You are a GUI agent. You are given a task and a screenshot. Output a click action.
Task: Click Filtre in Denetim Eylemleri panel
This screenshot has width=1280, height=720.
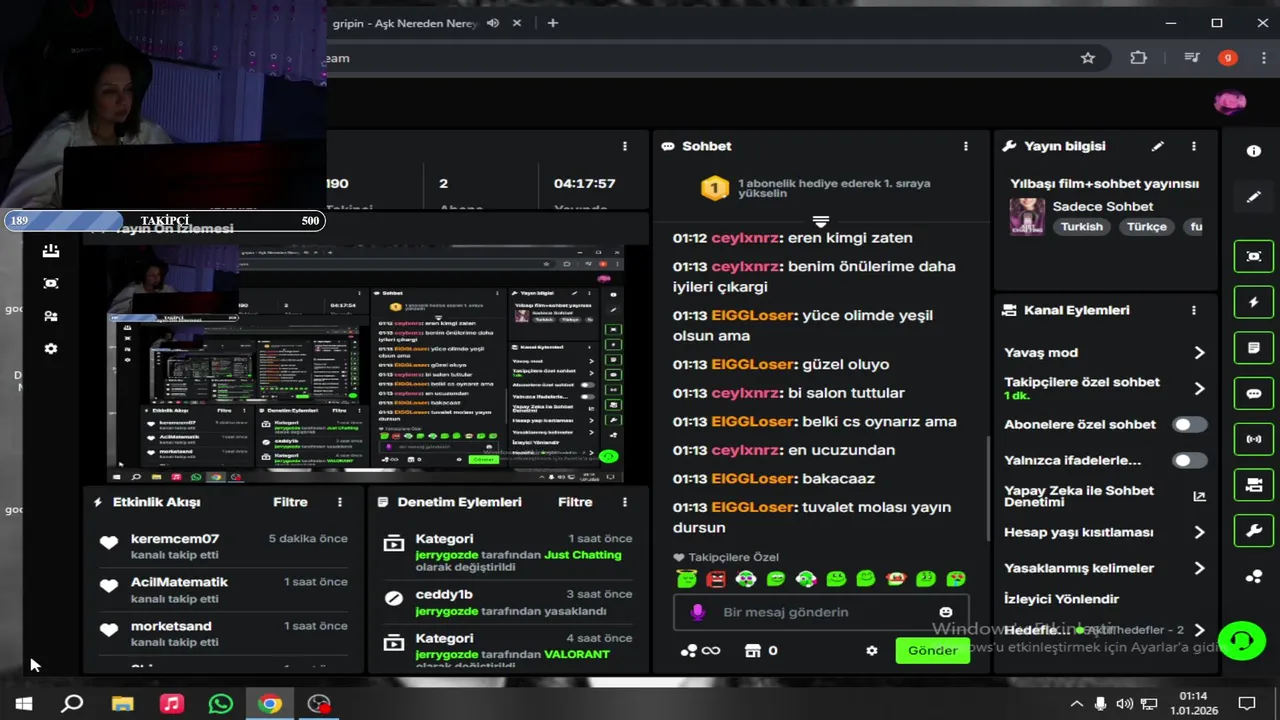575,502
